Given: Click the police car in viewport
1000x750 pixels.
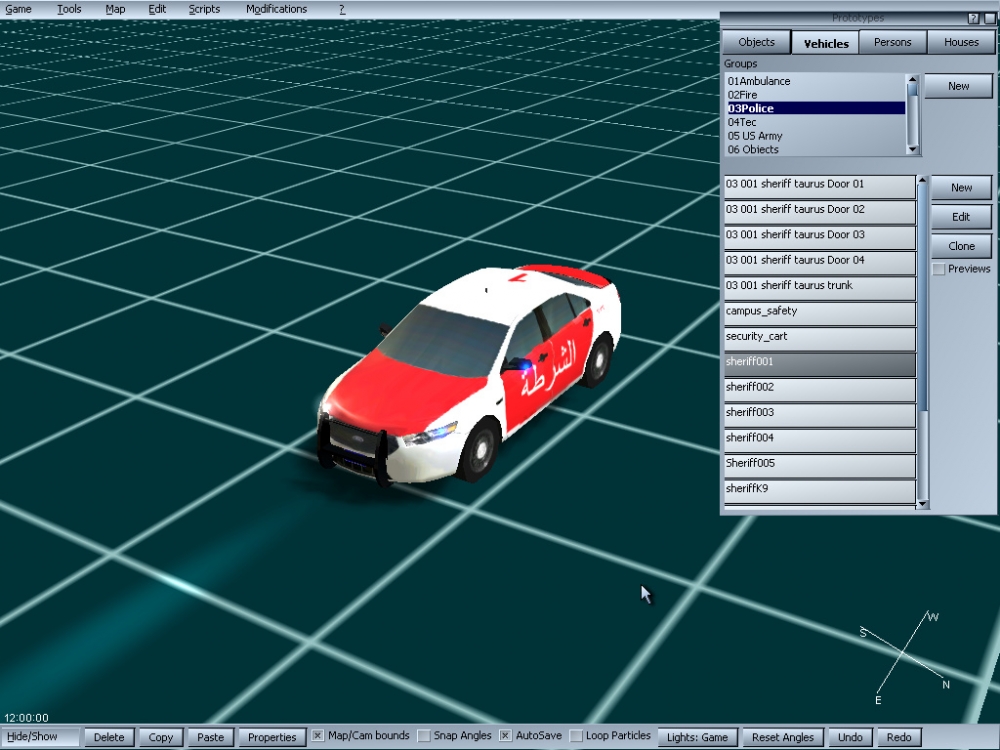Looking at the screenshot, I should pos(469,376).
